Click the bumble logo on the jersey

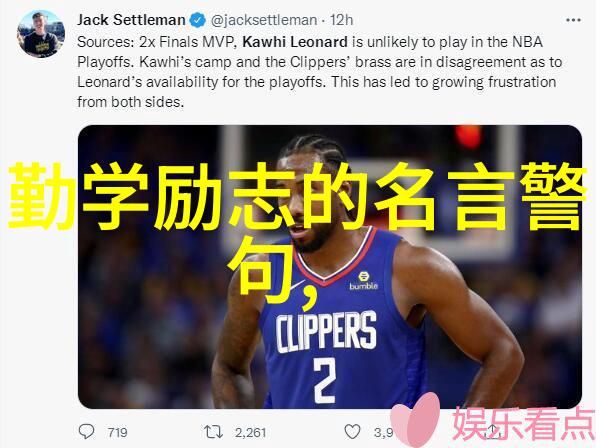click(363, 281)
